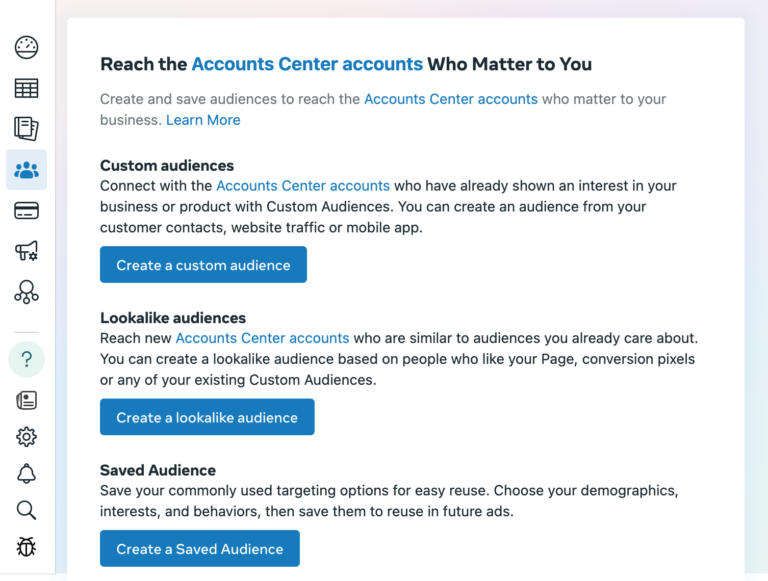
Task: Open the Billing credit card icon
Action: [x=26, y=211]
